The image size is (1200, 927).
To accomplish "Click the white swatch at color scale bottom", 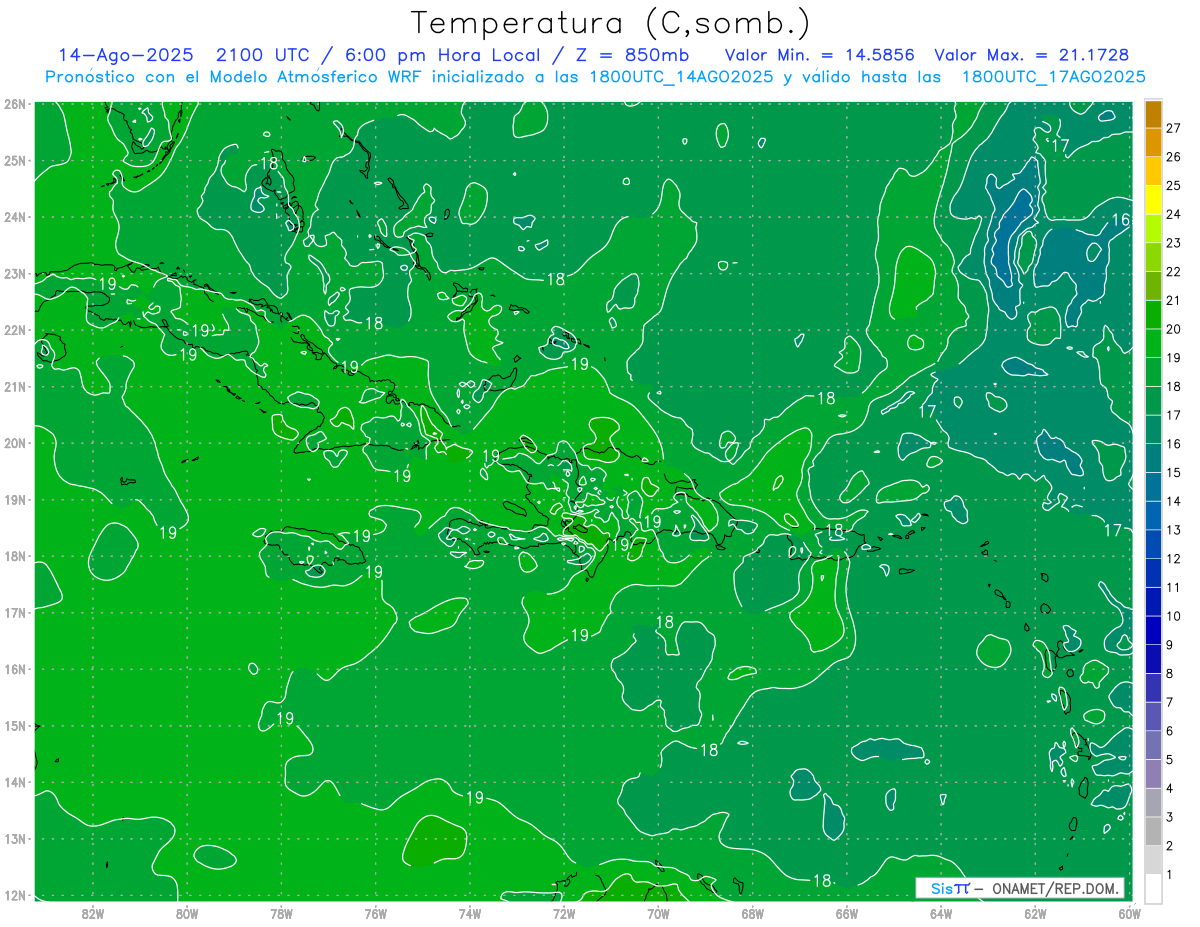I will click(x=1153, y=887).
